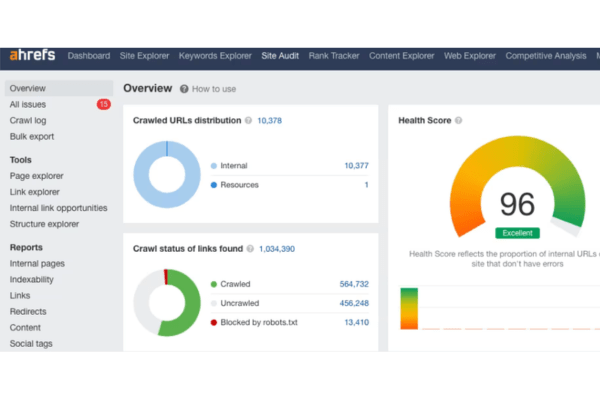Click the Uncrawled count 456,248
Image resolution: width=600 pixels, height=400 pixels.
pos(354,304)
